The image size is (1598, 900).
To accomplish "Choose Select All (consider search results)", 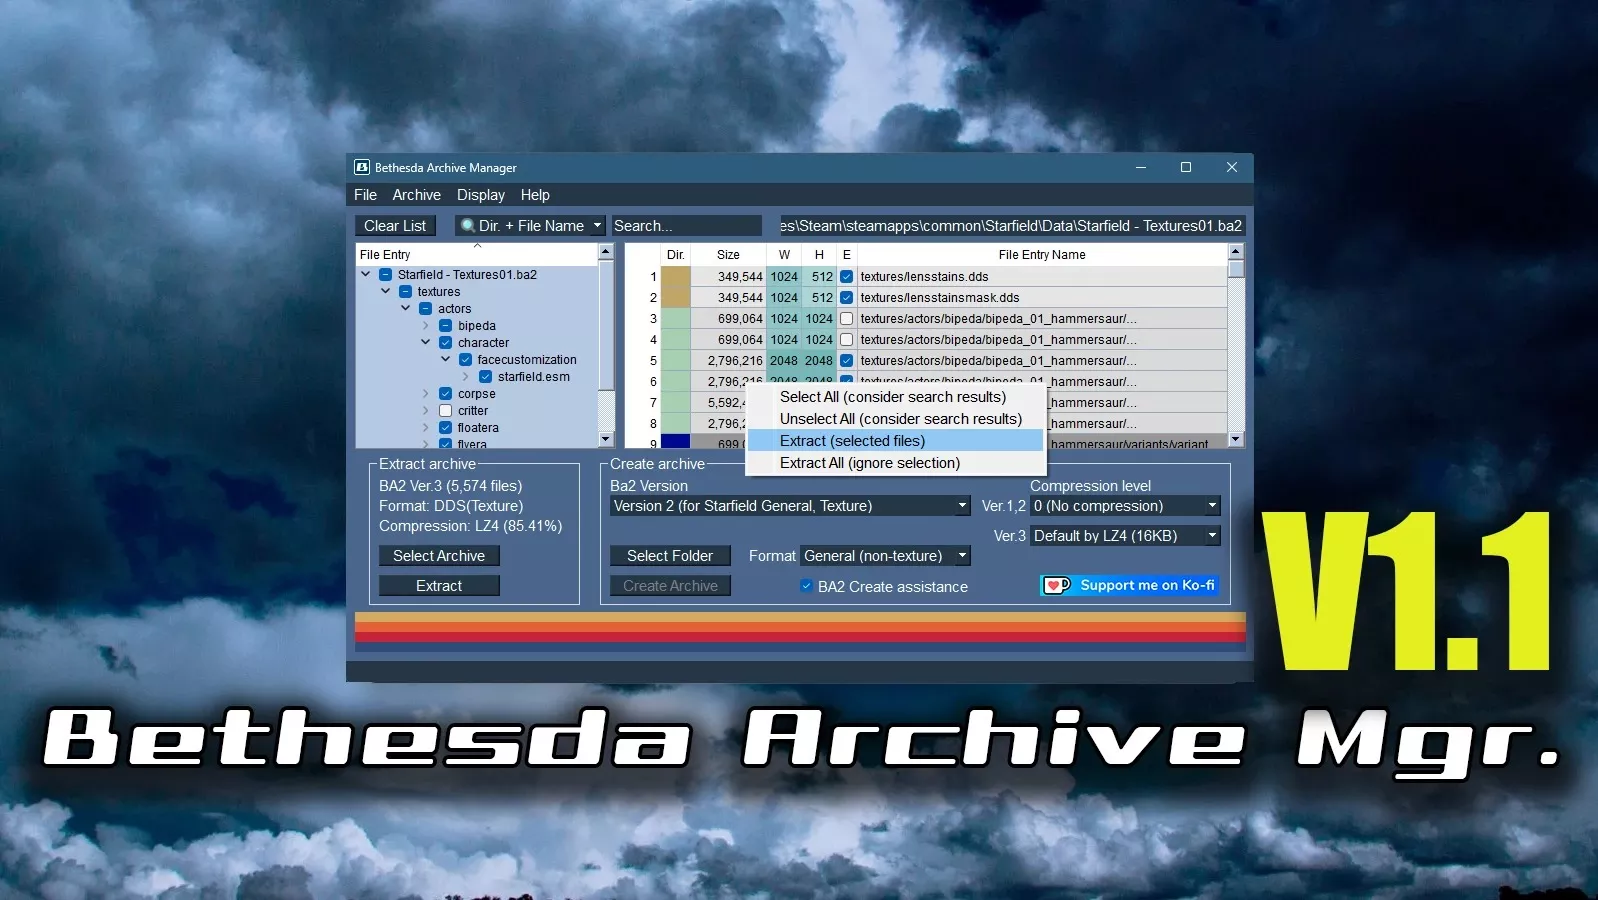I will pos(896,397).
